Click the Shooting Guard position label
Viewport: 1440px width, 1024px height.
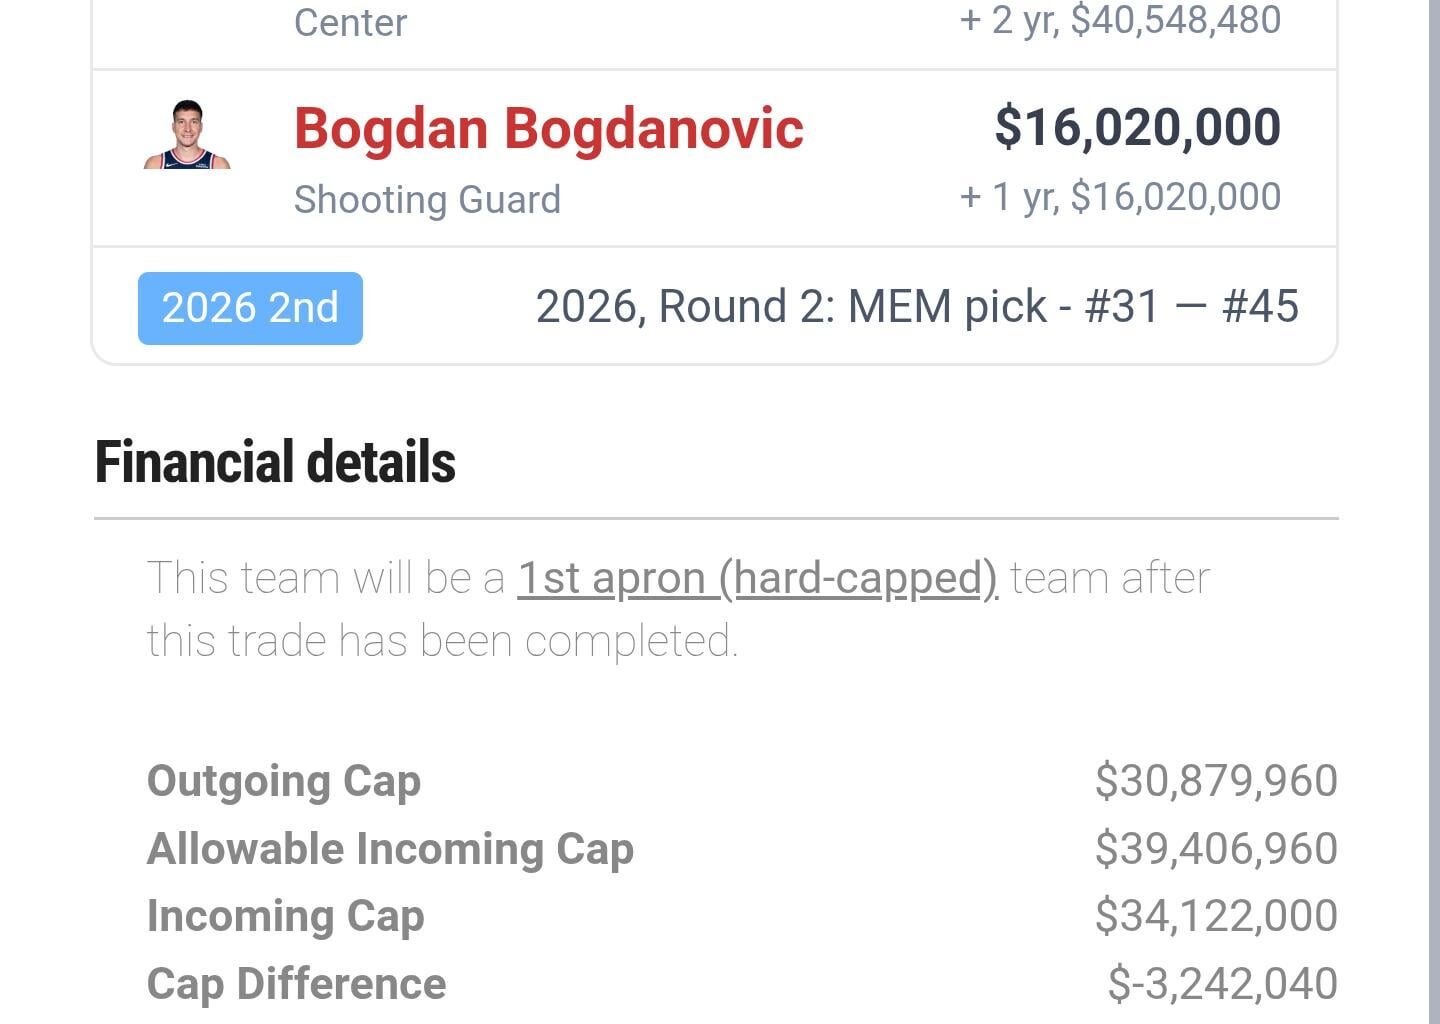coord(427,200)
